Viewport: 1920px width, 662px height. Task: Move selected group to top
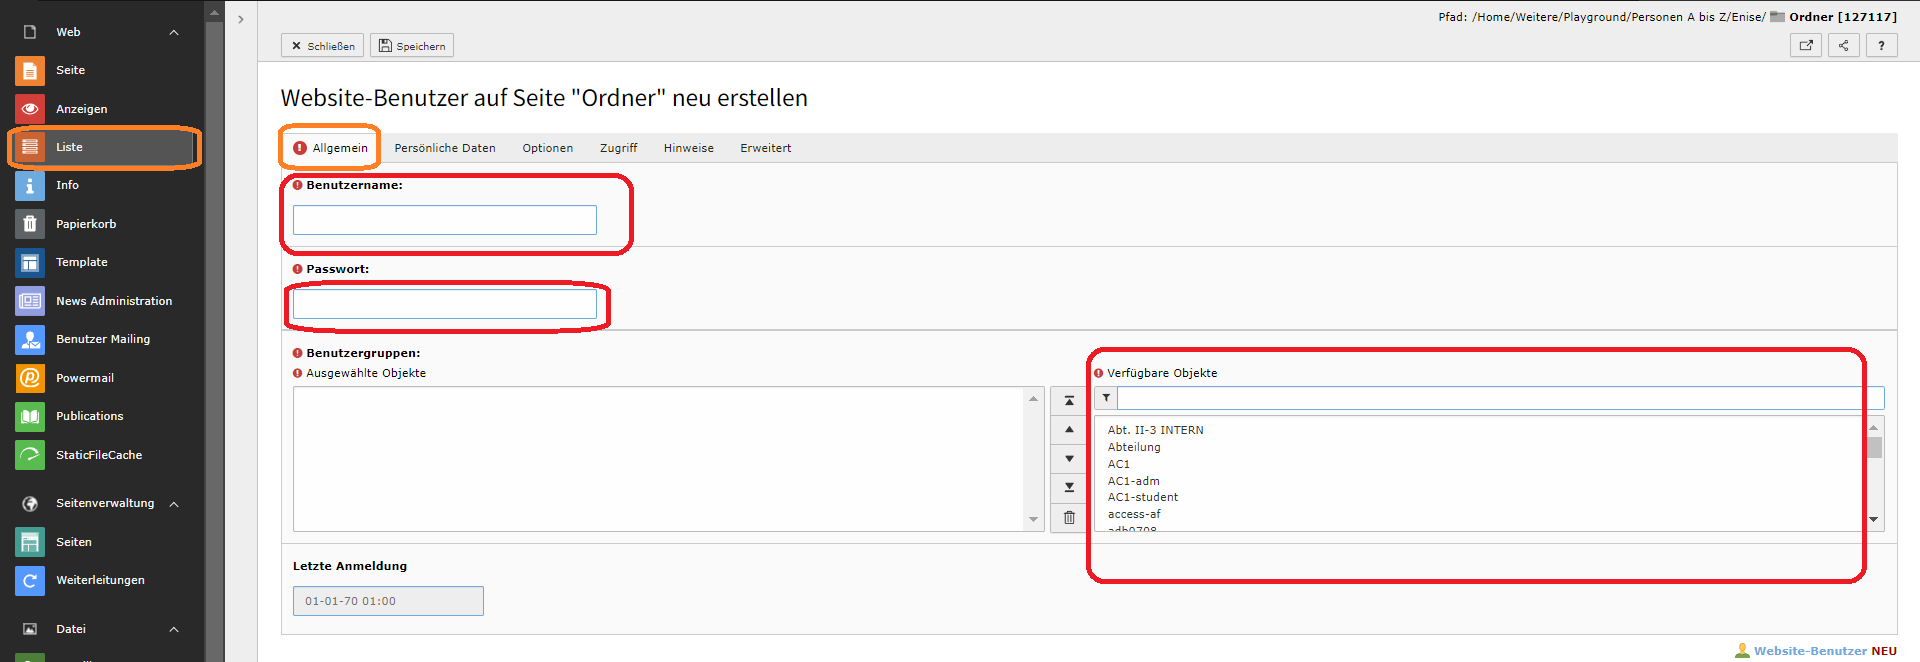1069,401
